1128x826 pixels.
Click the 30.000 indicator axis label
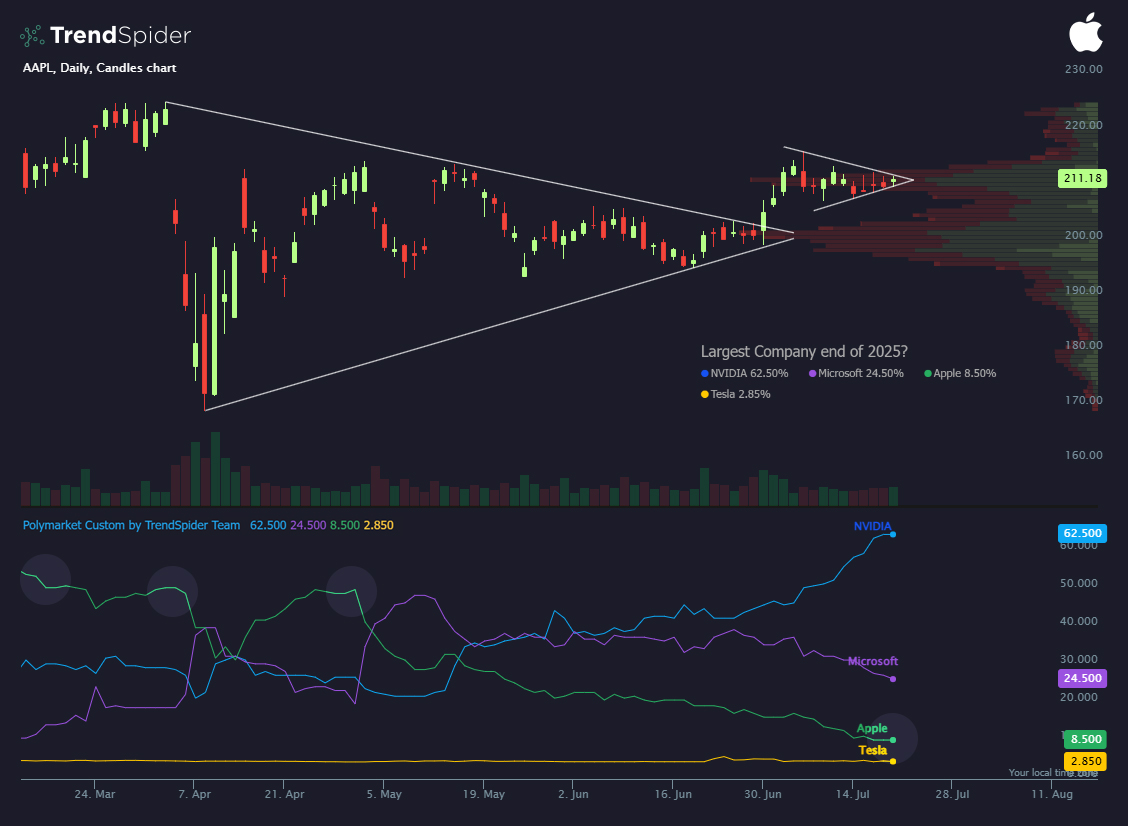tap(1078, 659)
